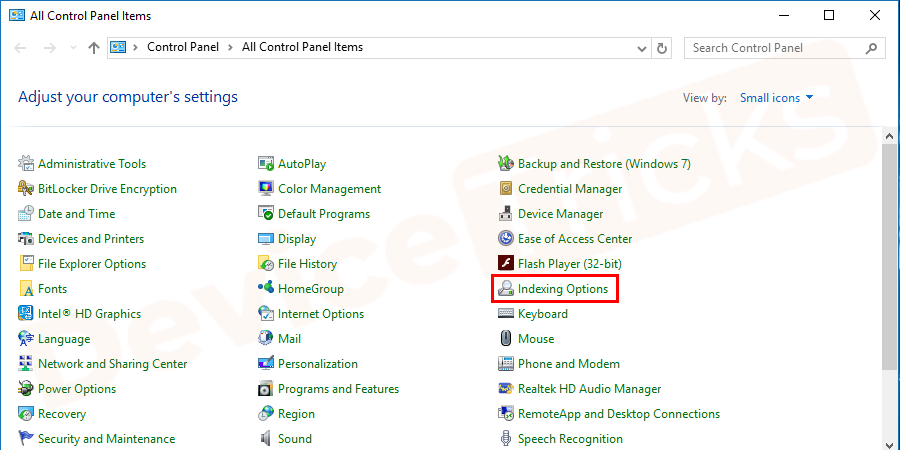The image size is (900, 450).
Task: Go up one level with Up arrow
Action: coord(94,48)
